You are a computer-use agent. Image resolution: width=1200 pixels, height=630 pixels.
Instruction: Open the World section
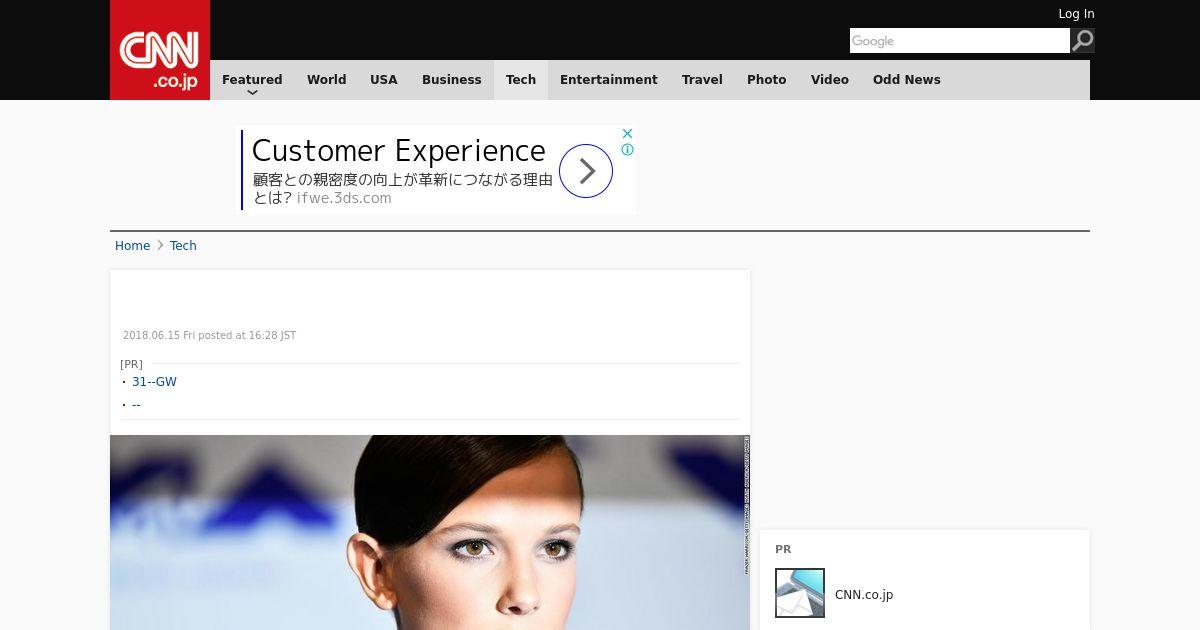(326, 80)
